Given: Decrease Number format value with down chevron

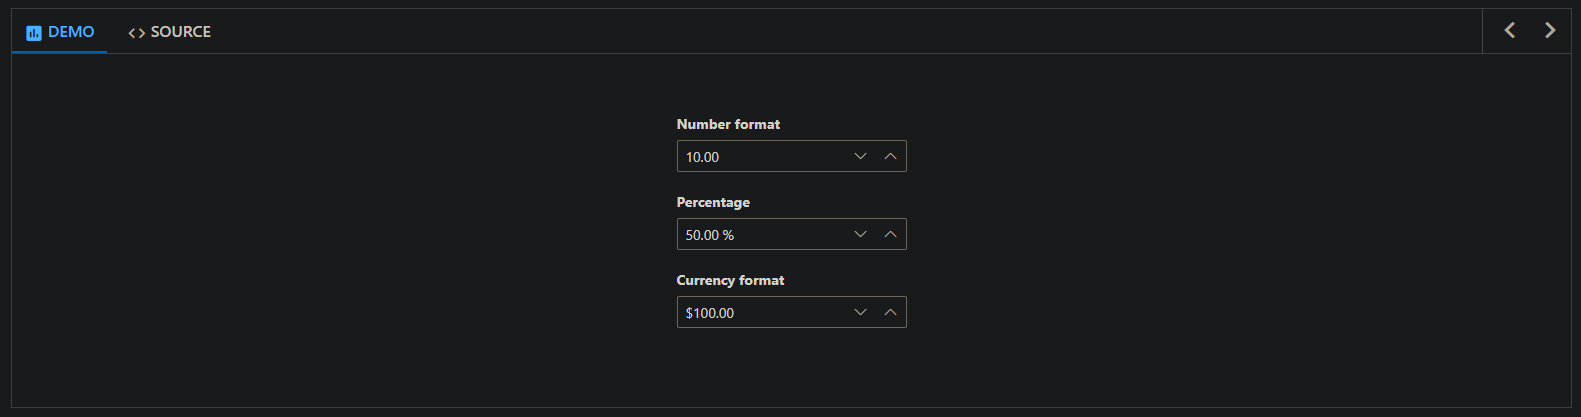Looking at the screenshot, I should 860,156.
